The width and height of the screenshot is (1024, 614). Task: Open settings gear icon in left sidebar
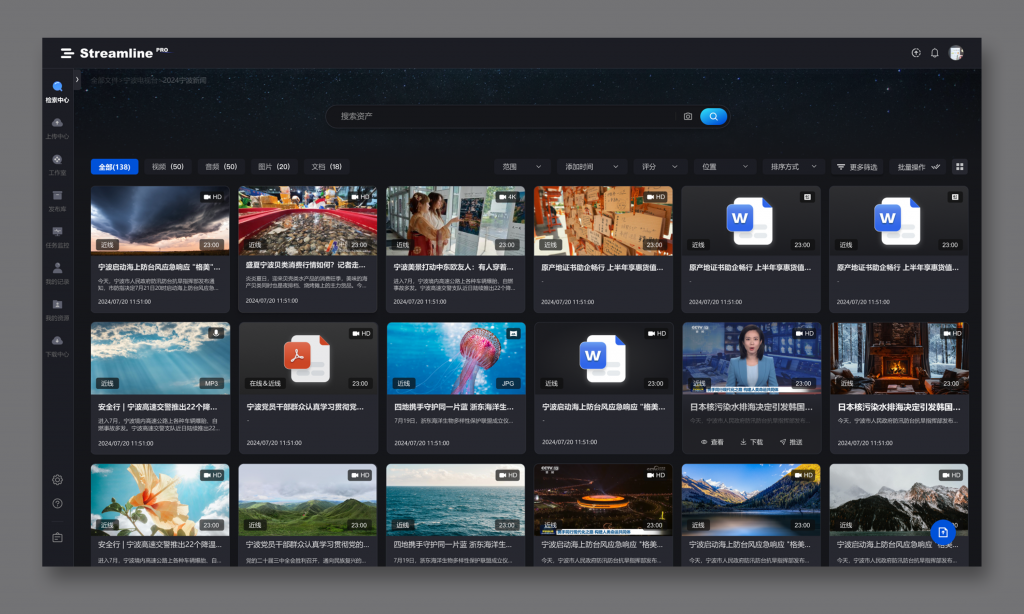tap(57, 480)
